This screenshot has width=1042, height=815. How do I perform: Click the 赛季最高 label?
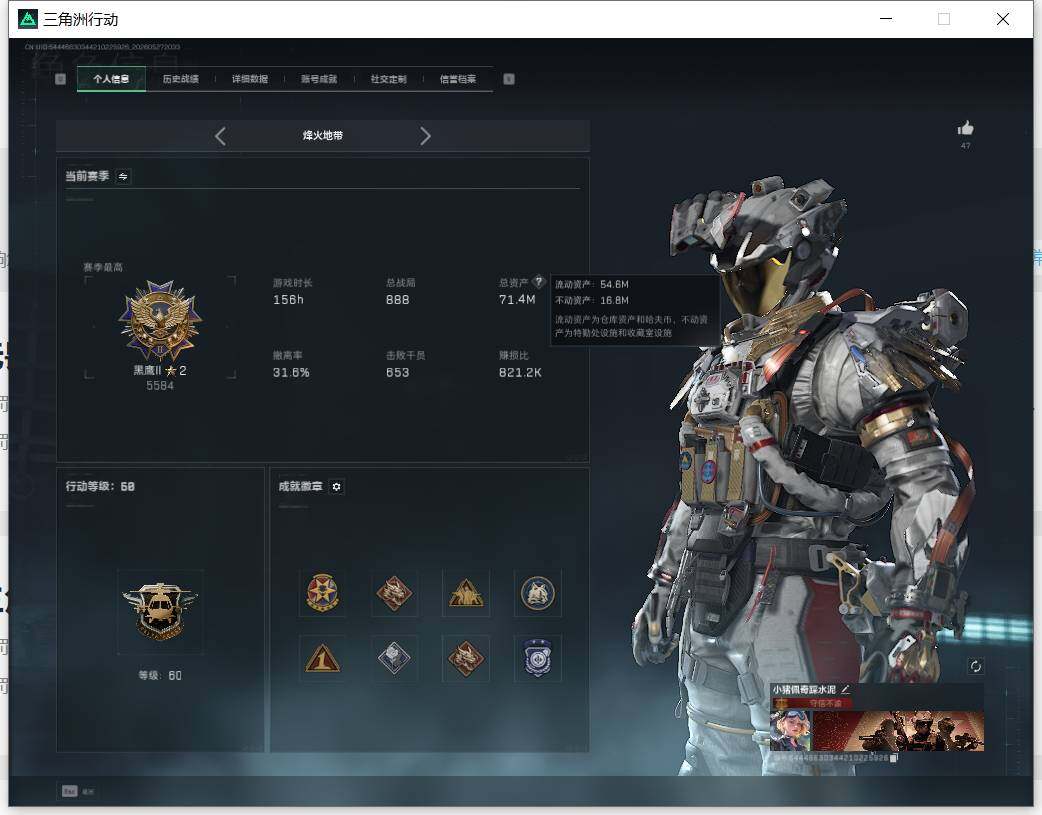tap(103, 267)
